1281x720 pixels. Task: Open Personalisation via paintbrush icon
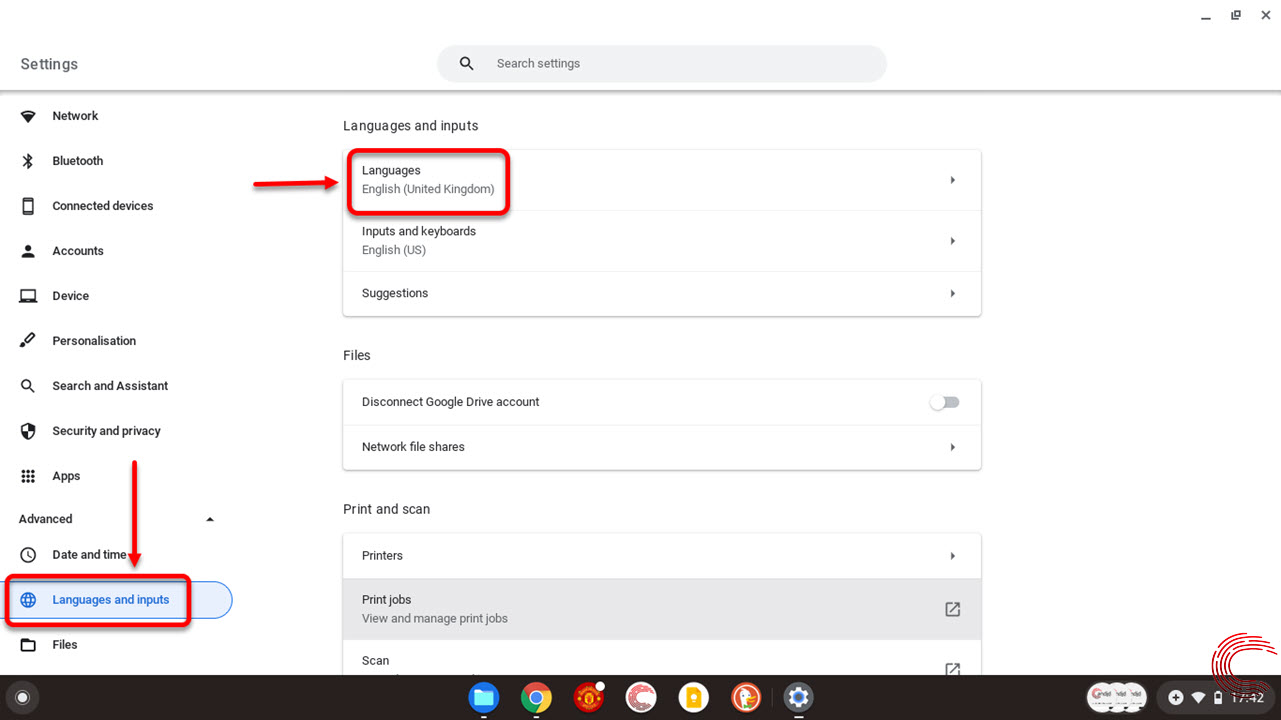click(28, 340)
